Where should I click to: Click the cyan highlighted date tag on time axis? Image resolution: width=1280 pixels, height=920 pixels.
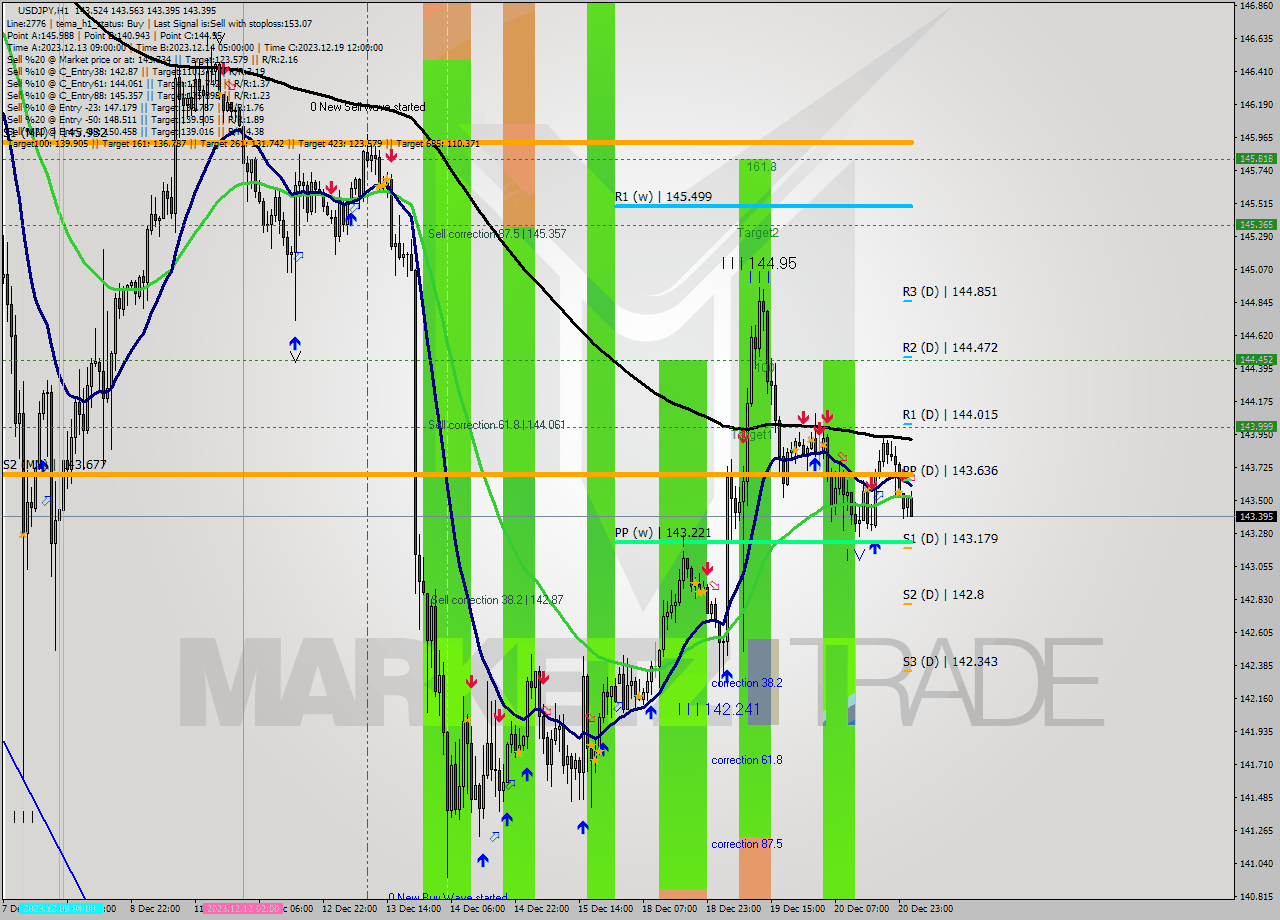coord(61,909)
